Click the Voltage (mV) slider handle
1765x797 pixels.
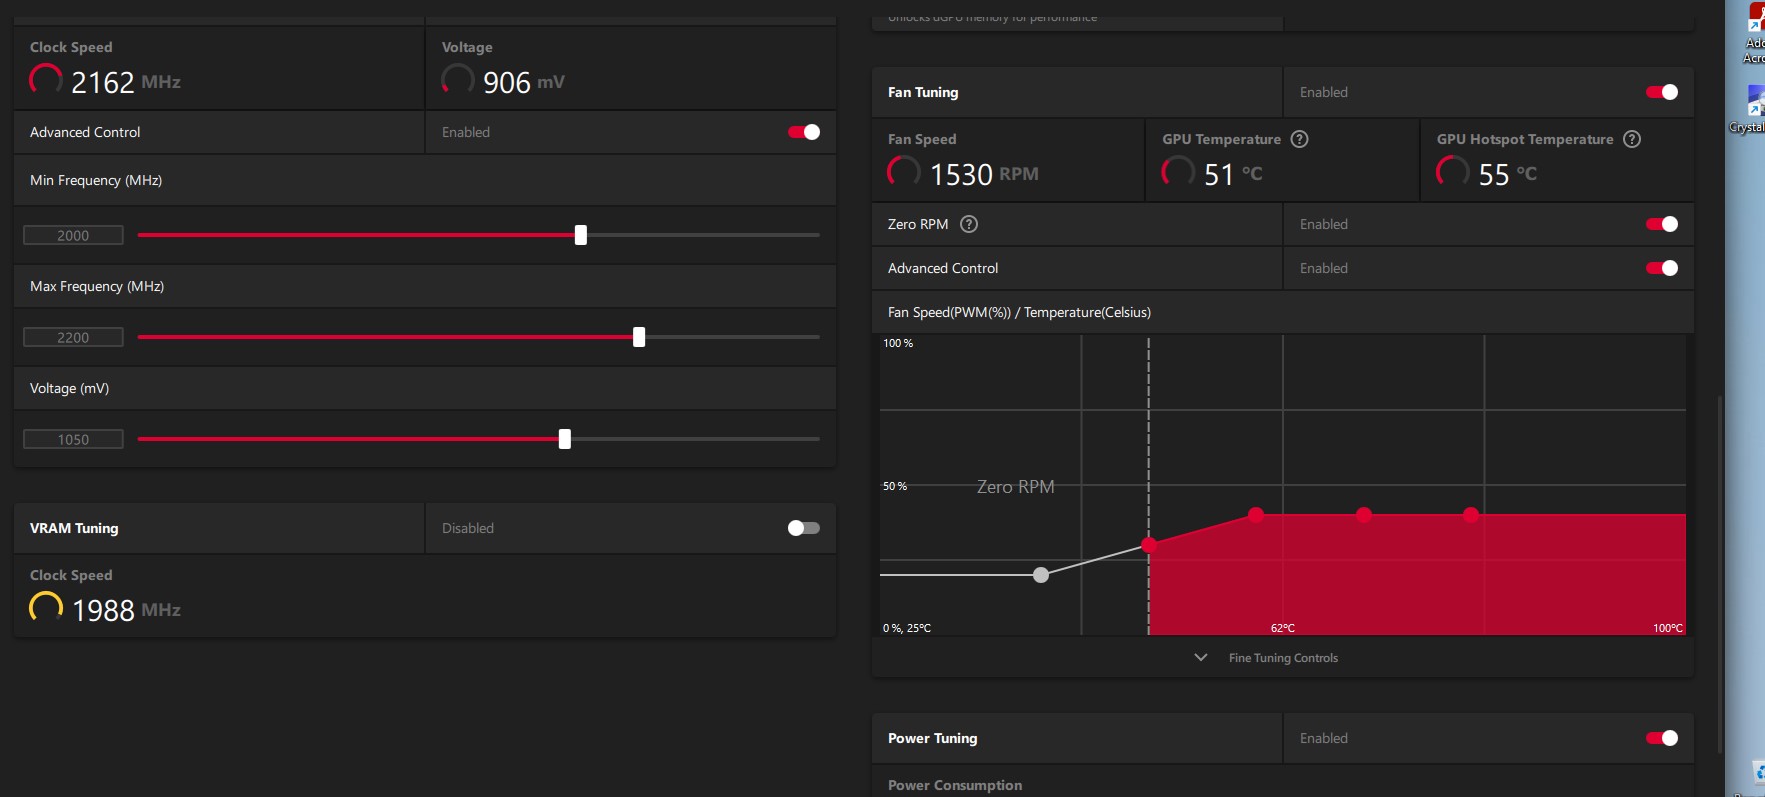[x=565, y=439]
